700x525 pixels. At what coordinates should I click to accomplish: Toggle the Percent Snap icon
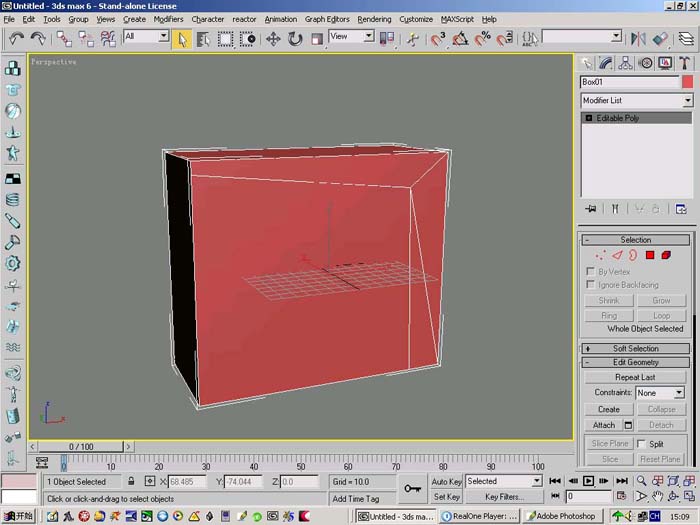(483, 39)
